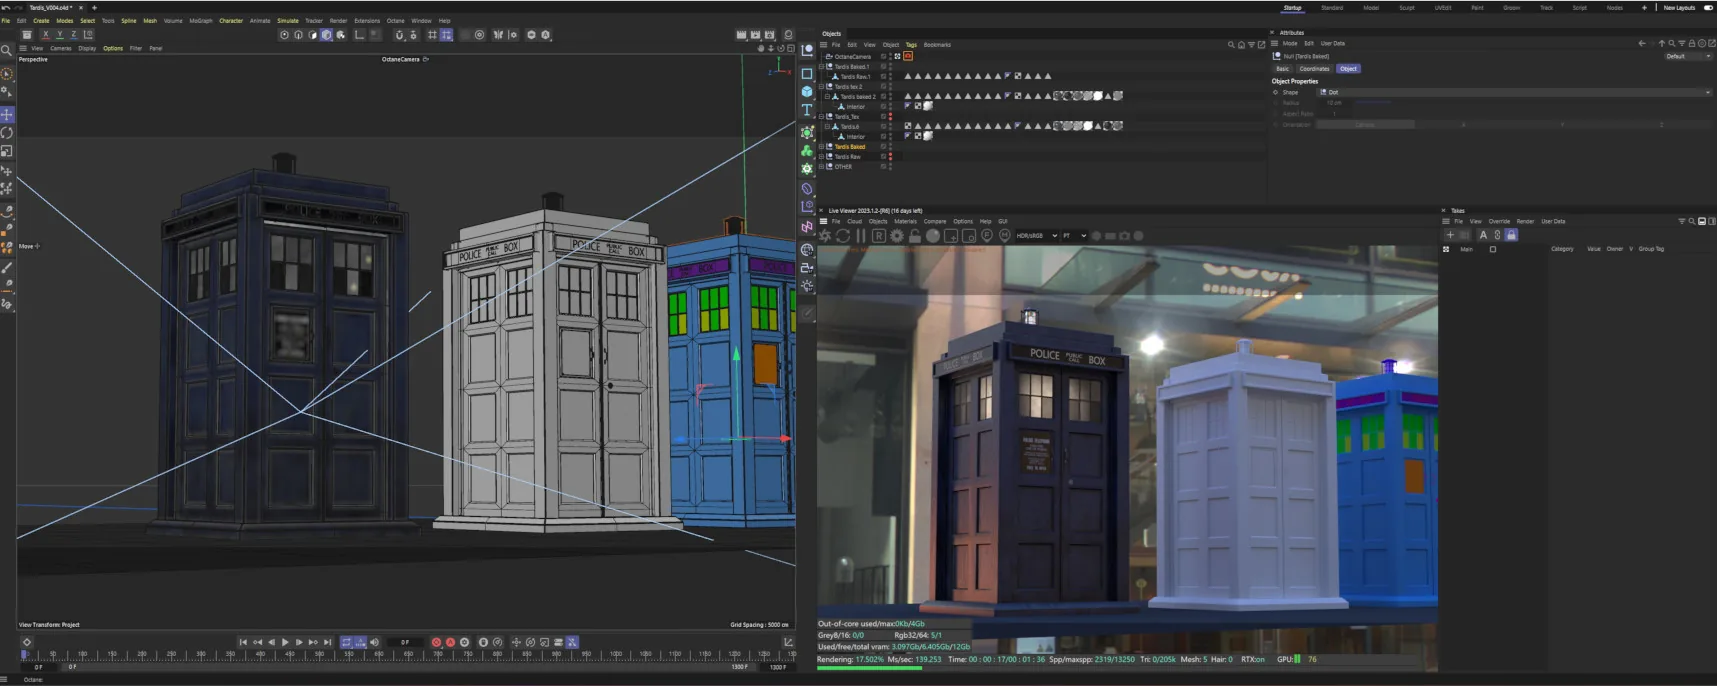Image resolution: width=1717 pixels, height=686 pixels.
Task: Toggle the New Layouts switch
Action: click(1708, 8)
